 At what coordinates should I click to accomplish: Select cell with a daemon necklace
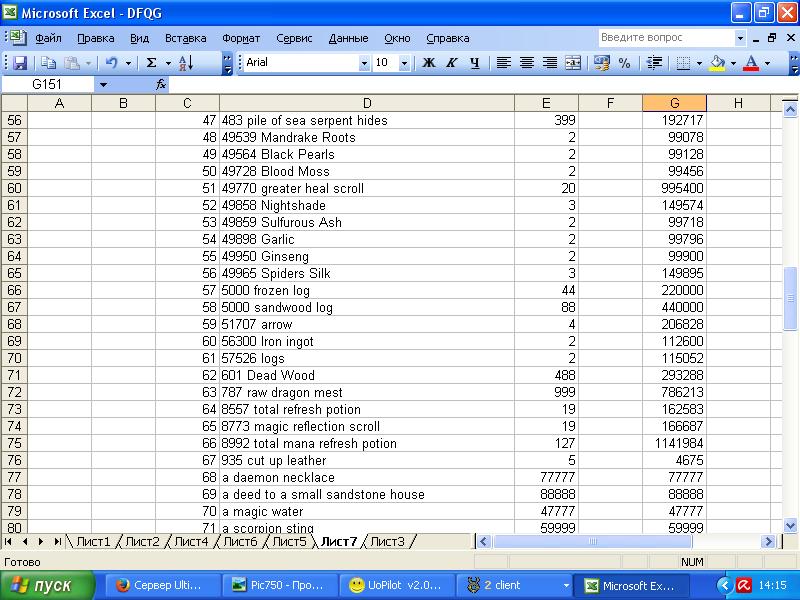[367, 478]
